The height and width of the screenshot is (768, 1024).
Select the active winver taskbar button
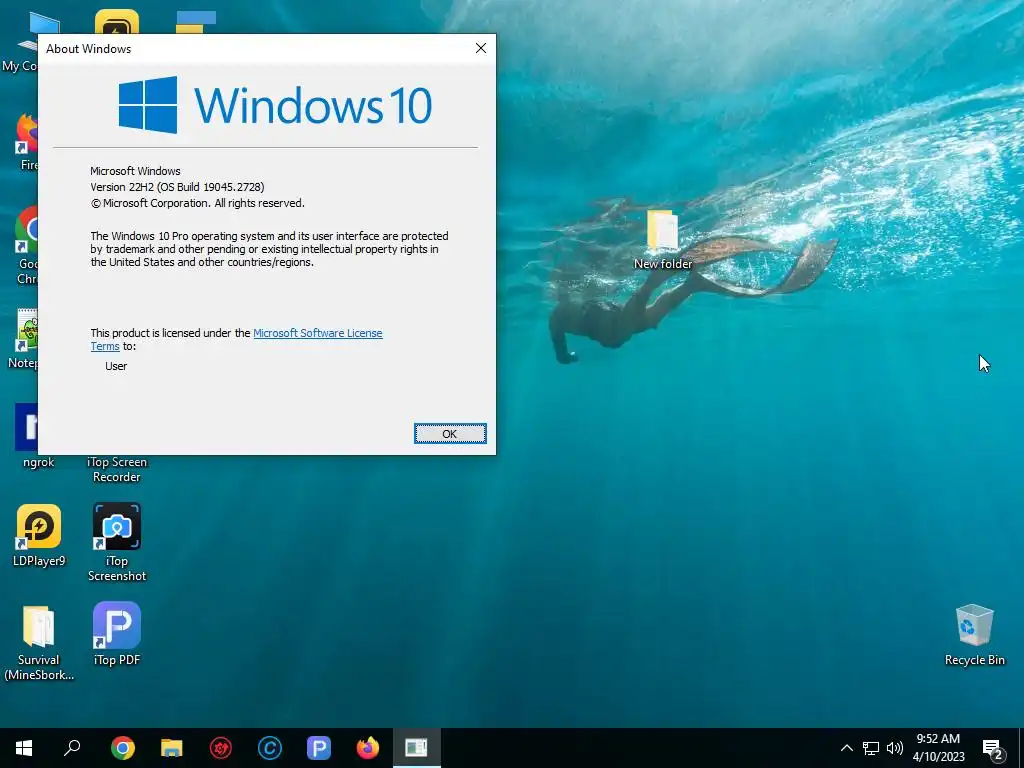click(x=417, y=748)
